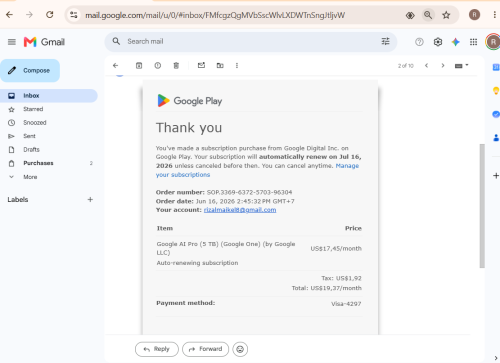Open Gmail support help icon
The width and height of the screenshot is (500, 363).
point(419,42)
